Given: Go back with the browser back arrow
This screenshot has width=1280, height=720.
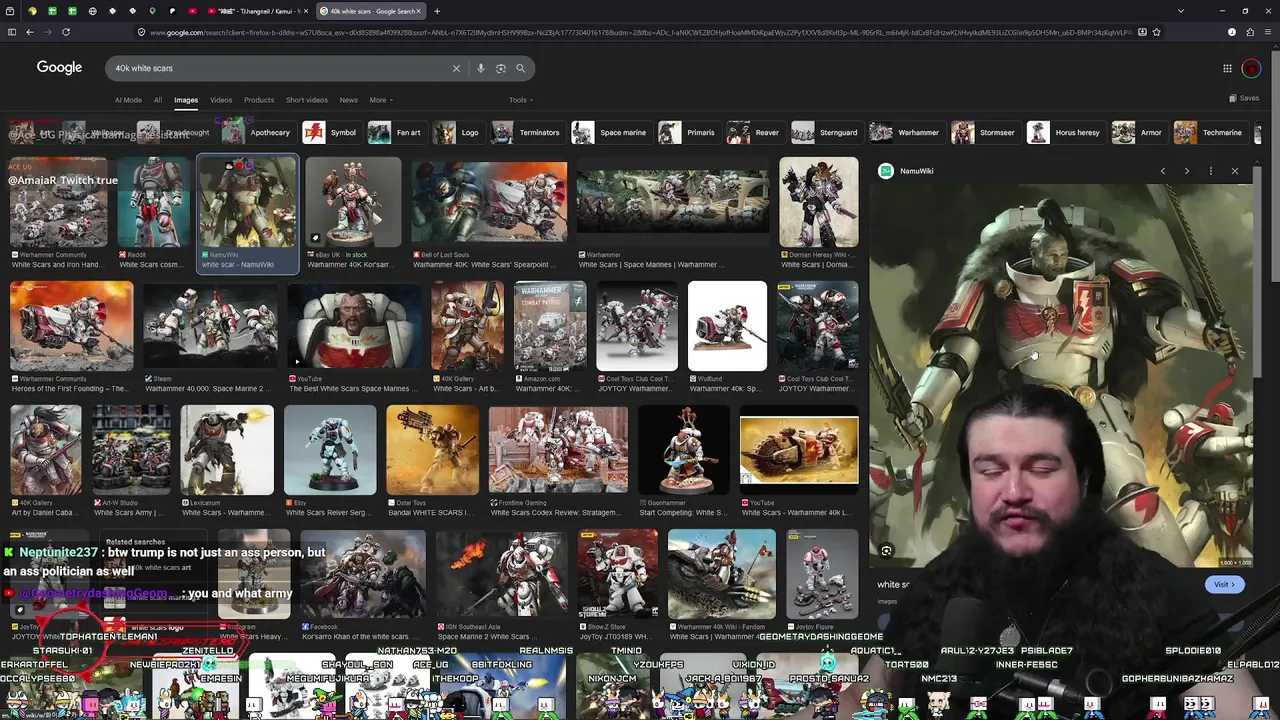Looking at the screenshot, I should coord(29,32).
